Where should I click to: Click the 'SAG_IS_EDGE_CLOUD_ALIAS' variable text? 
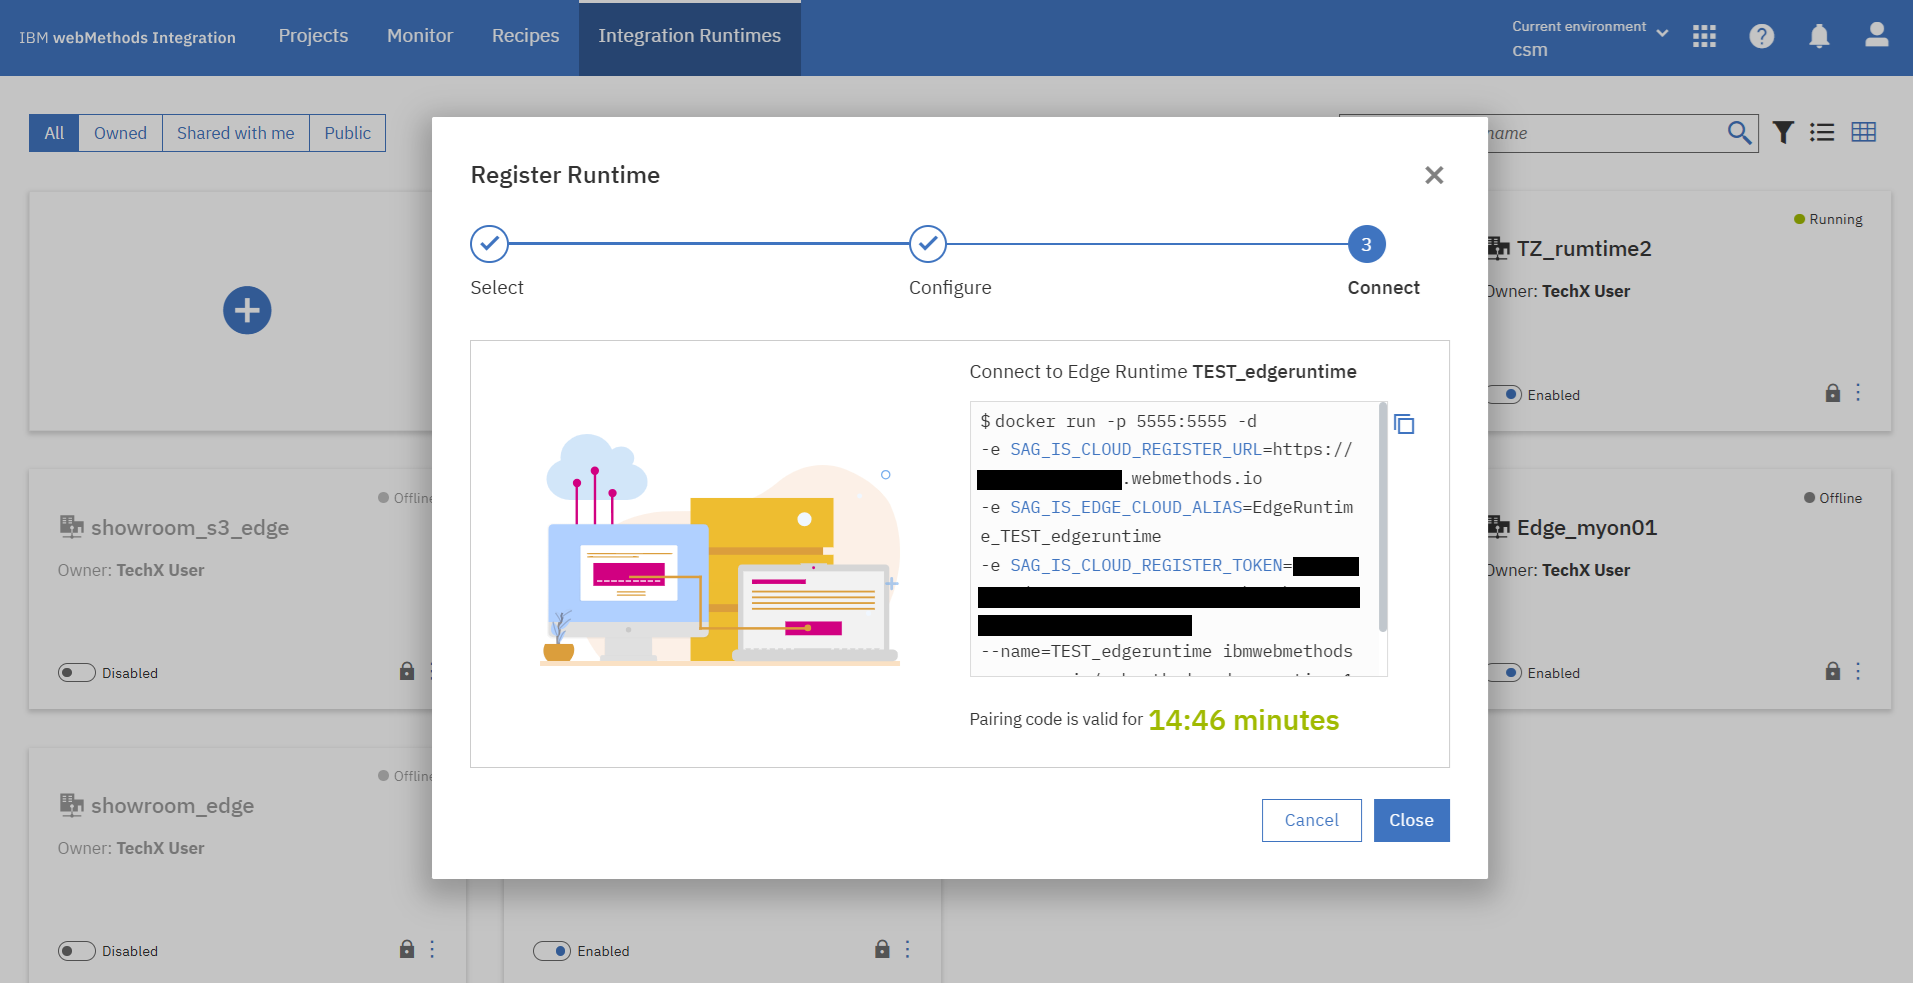click(1126, 508)
